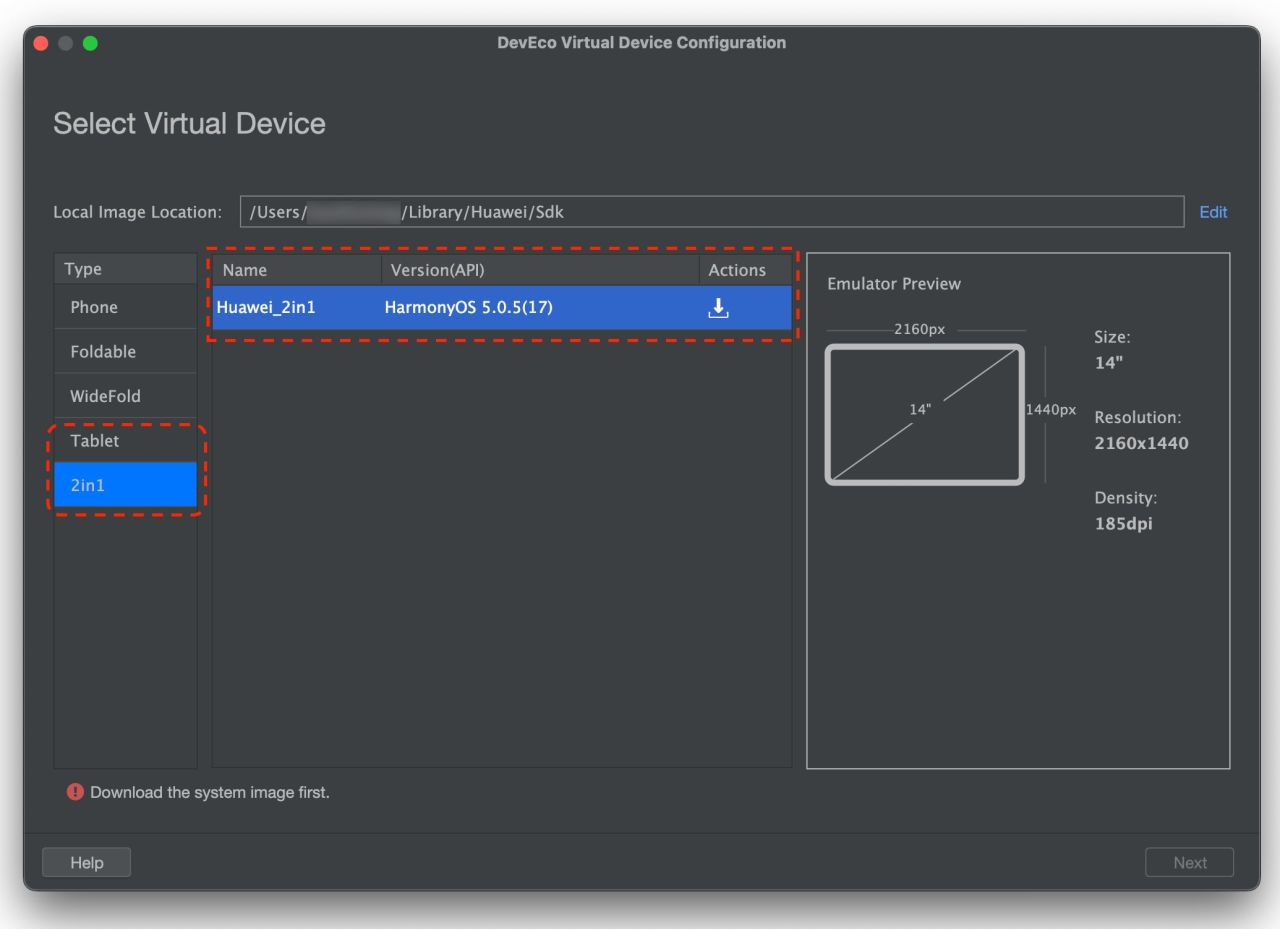Image resolution: width=1280 pixels, height=929 pixels.
Task: Download the Huawei_2in1 system image
Action: (x=718, y=308)
